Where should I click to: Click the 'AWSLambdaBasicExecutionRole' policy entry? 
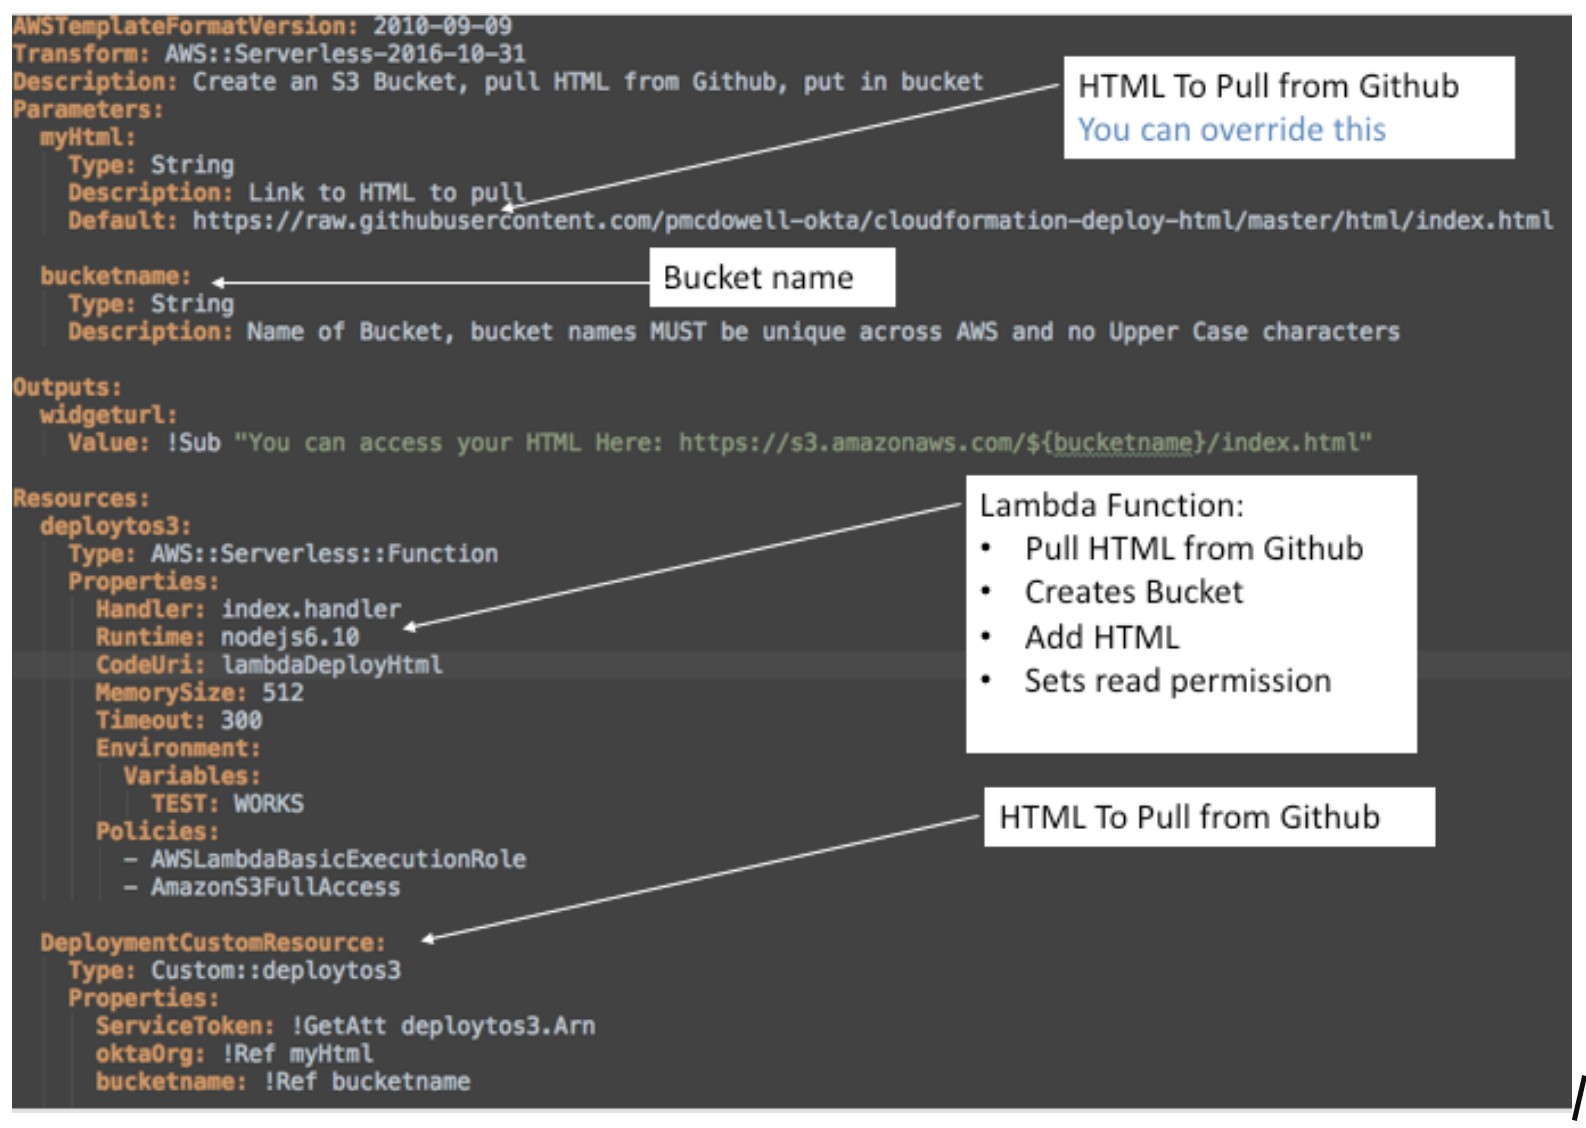tap(338, 859)
